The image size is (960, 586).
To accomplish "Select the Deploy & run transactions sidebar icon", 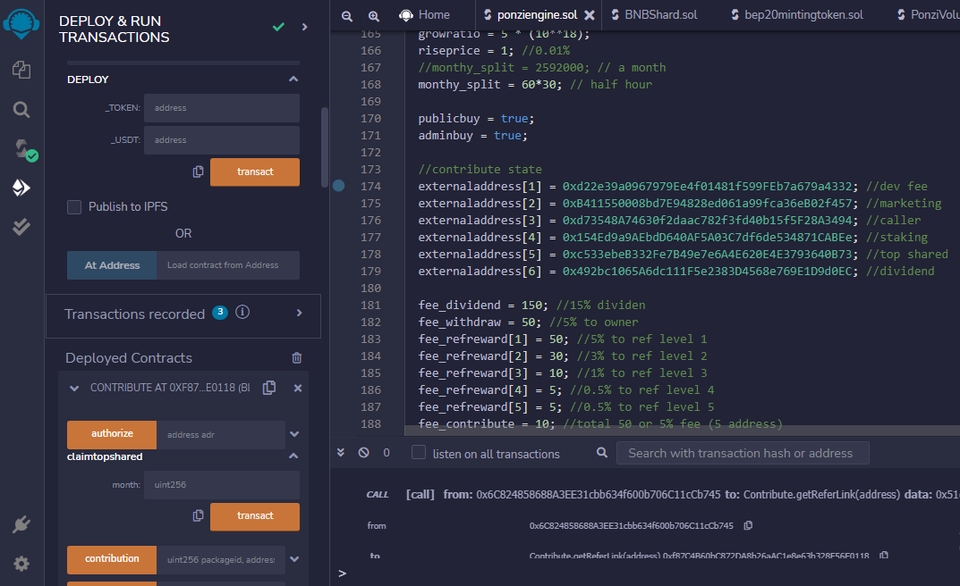I will pos(21,187).
